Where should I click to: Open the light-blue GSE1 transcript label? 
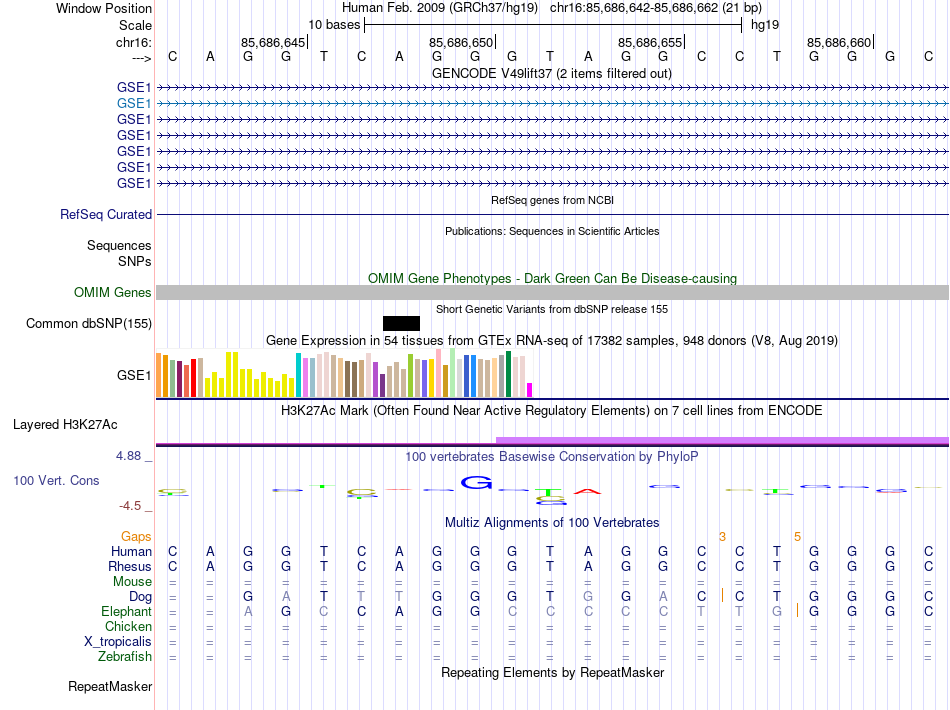(134, 103)
